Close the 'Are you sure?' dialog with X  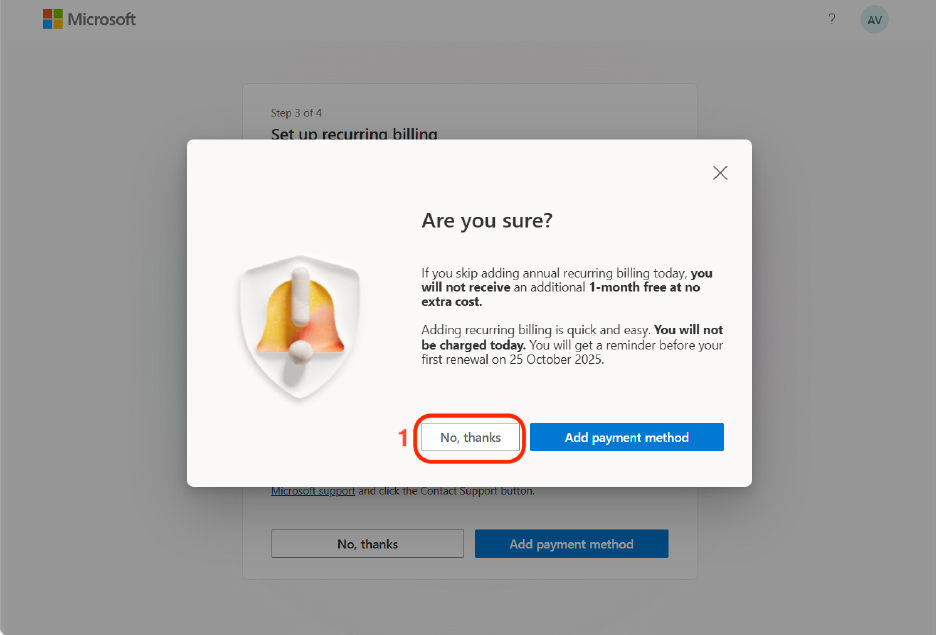[x=720, y=173]
